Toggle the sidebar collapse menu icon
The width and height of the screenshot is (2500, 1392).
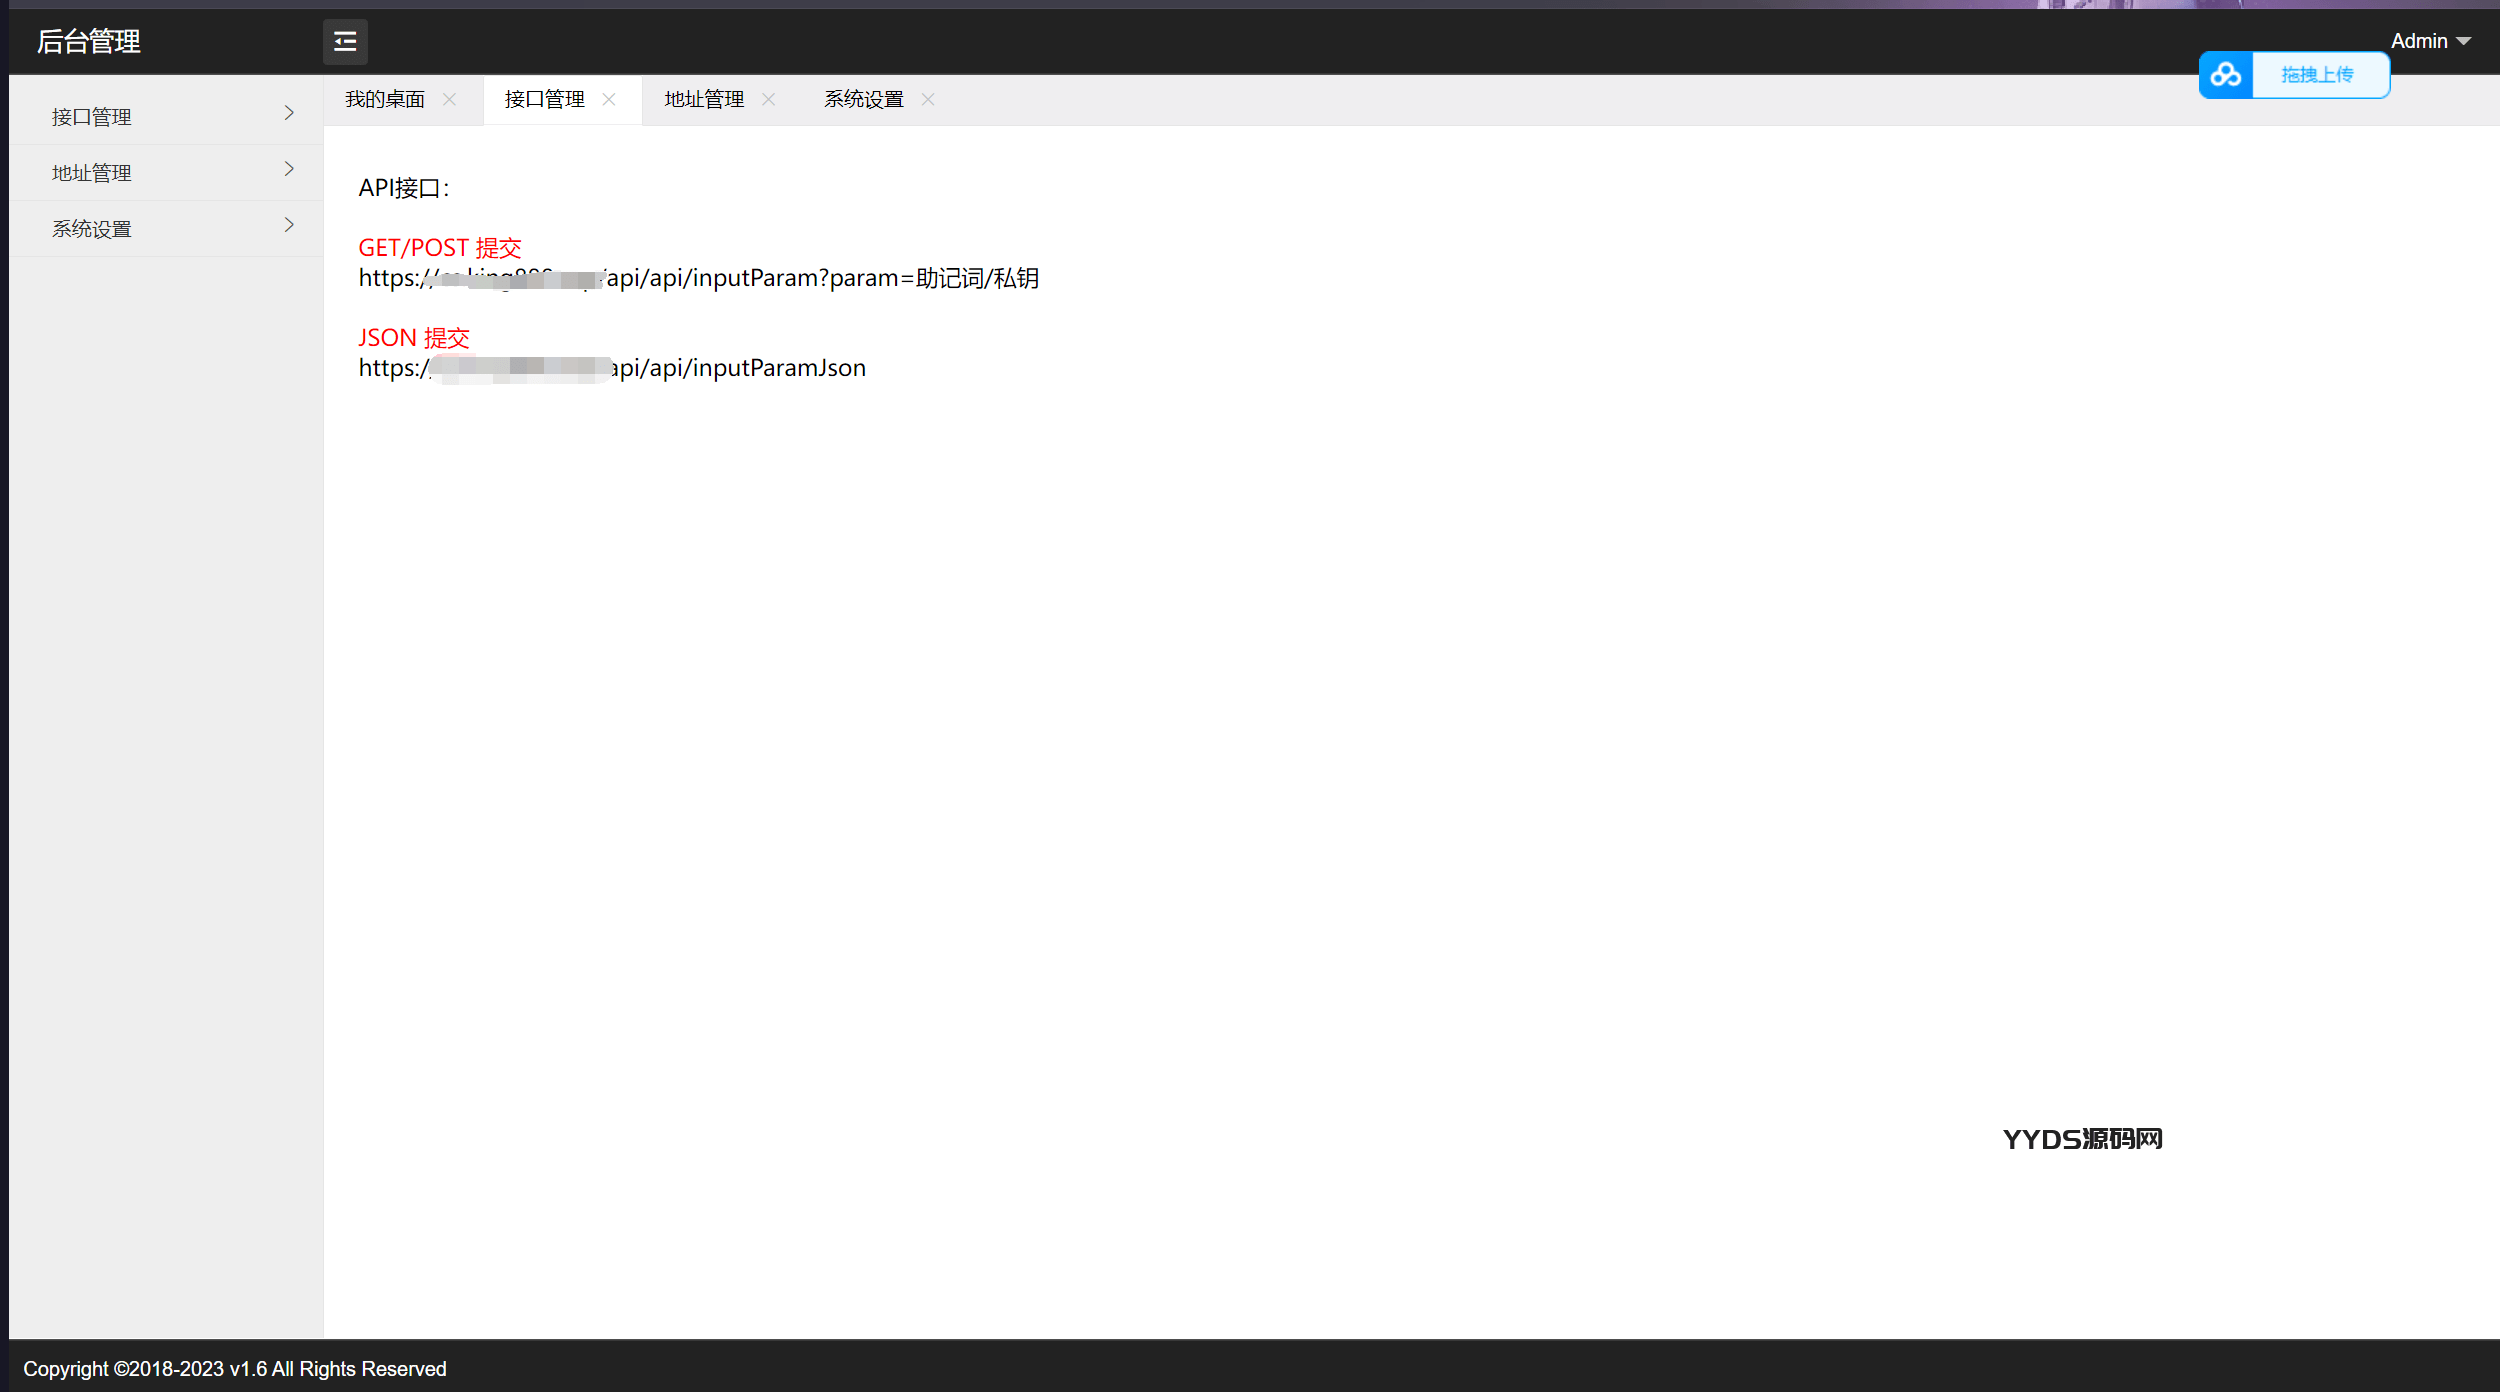(345, 42)
